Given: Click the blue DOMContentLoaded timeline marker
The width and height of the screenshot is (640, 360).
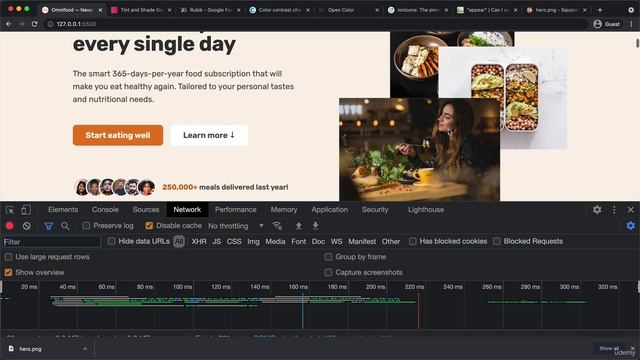Looking at the screenshot, I should (x=302, y=310).
